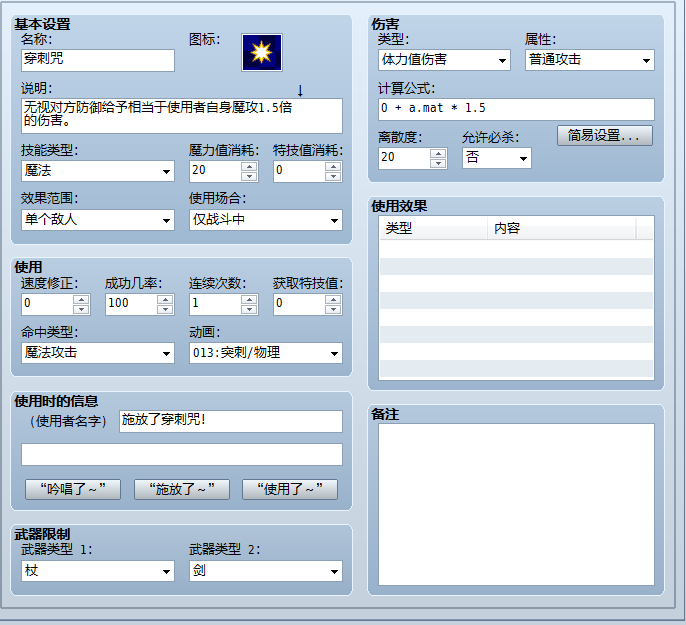This screenshot has width=686, height=625.
Task: Click the 计算公式 field with a.mat formula
Action: 516,109
